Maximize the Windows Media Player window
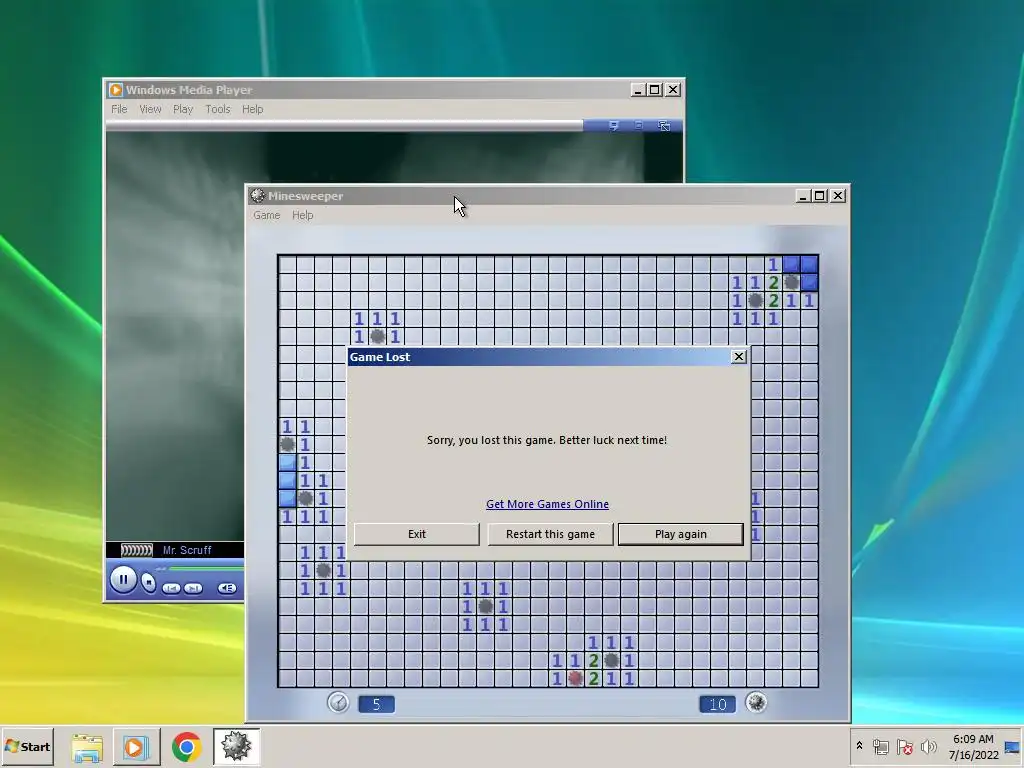 pyautogui.click(x=655, y=89)
